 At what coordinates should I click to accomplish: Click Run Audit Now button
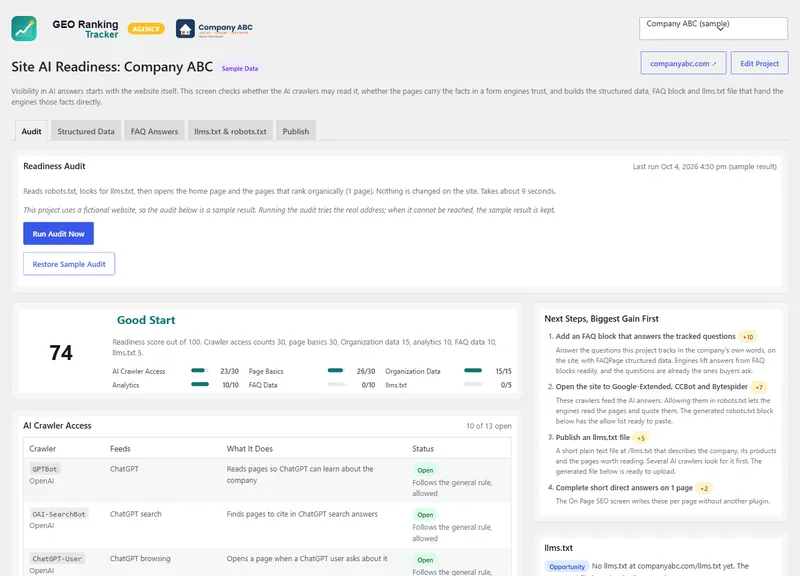coord(58,234)
